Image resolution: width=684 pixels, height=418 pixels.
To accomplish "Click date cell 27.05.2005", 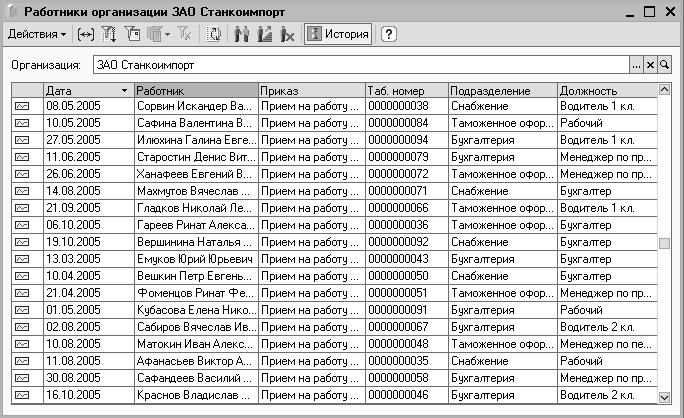I will click(89, 140).
